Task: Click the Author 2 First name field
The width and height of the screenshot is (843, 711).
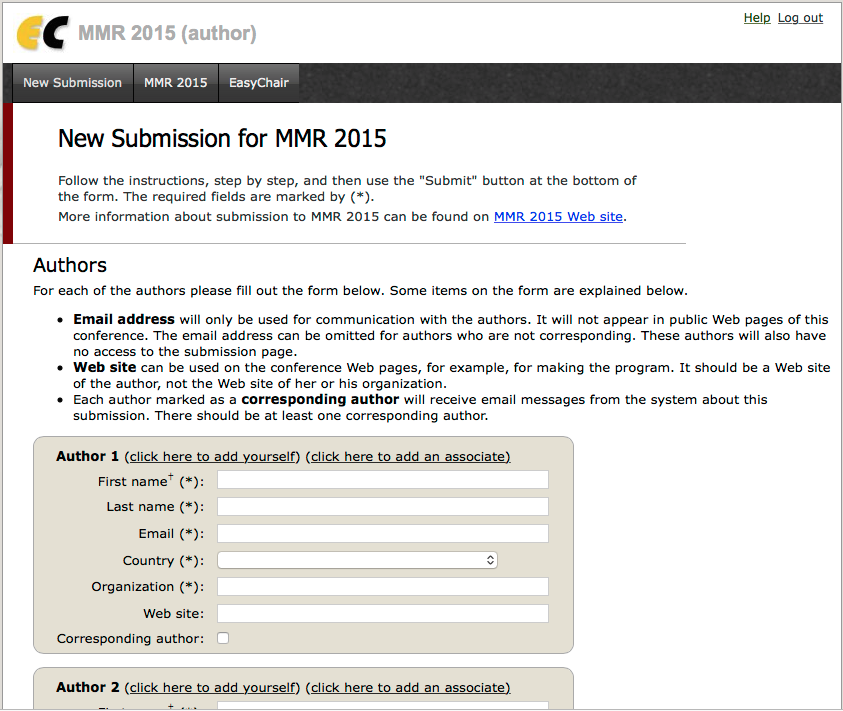Action: [x=382, y=706]
